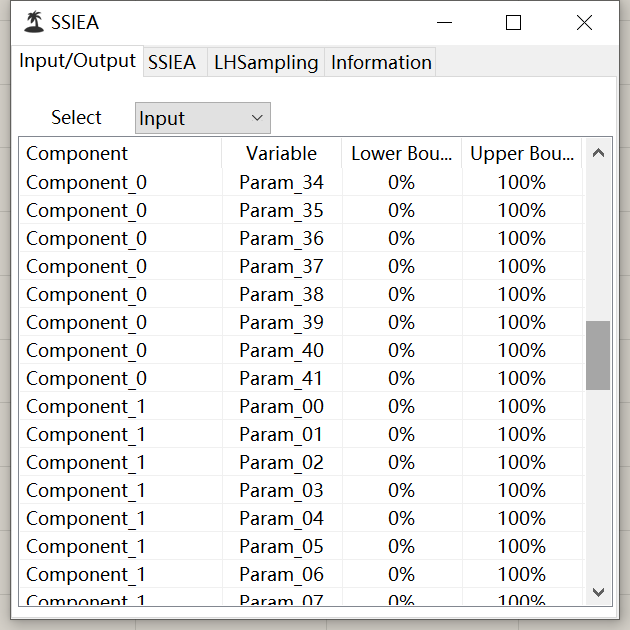The width and height of the screenshot is (630, 630).
Task: Click the vertical scrollbar thumb
Action: [x=598, y=355]
